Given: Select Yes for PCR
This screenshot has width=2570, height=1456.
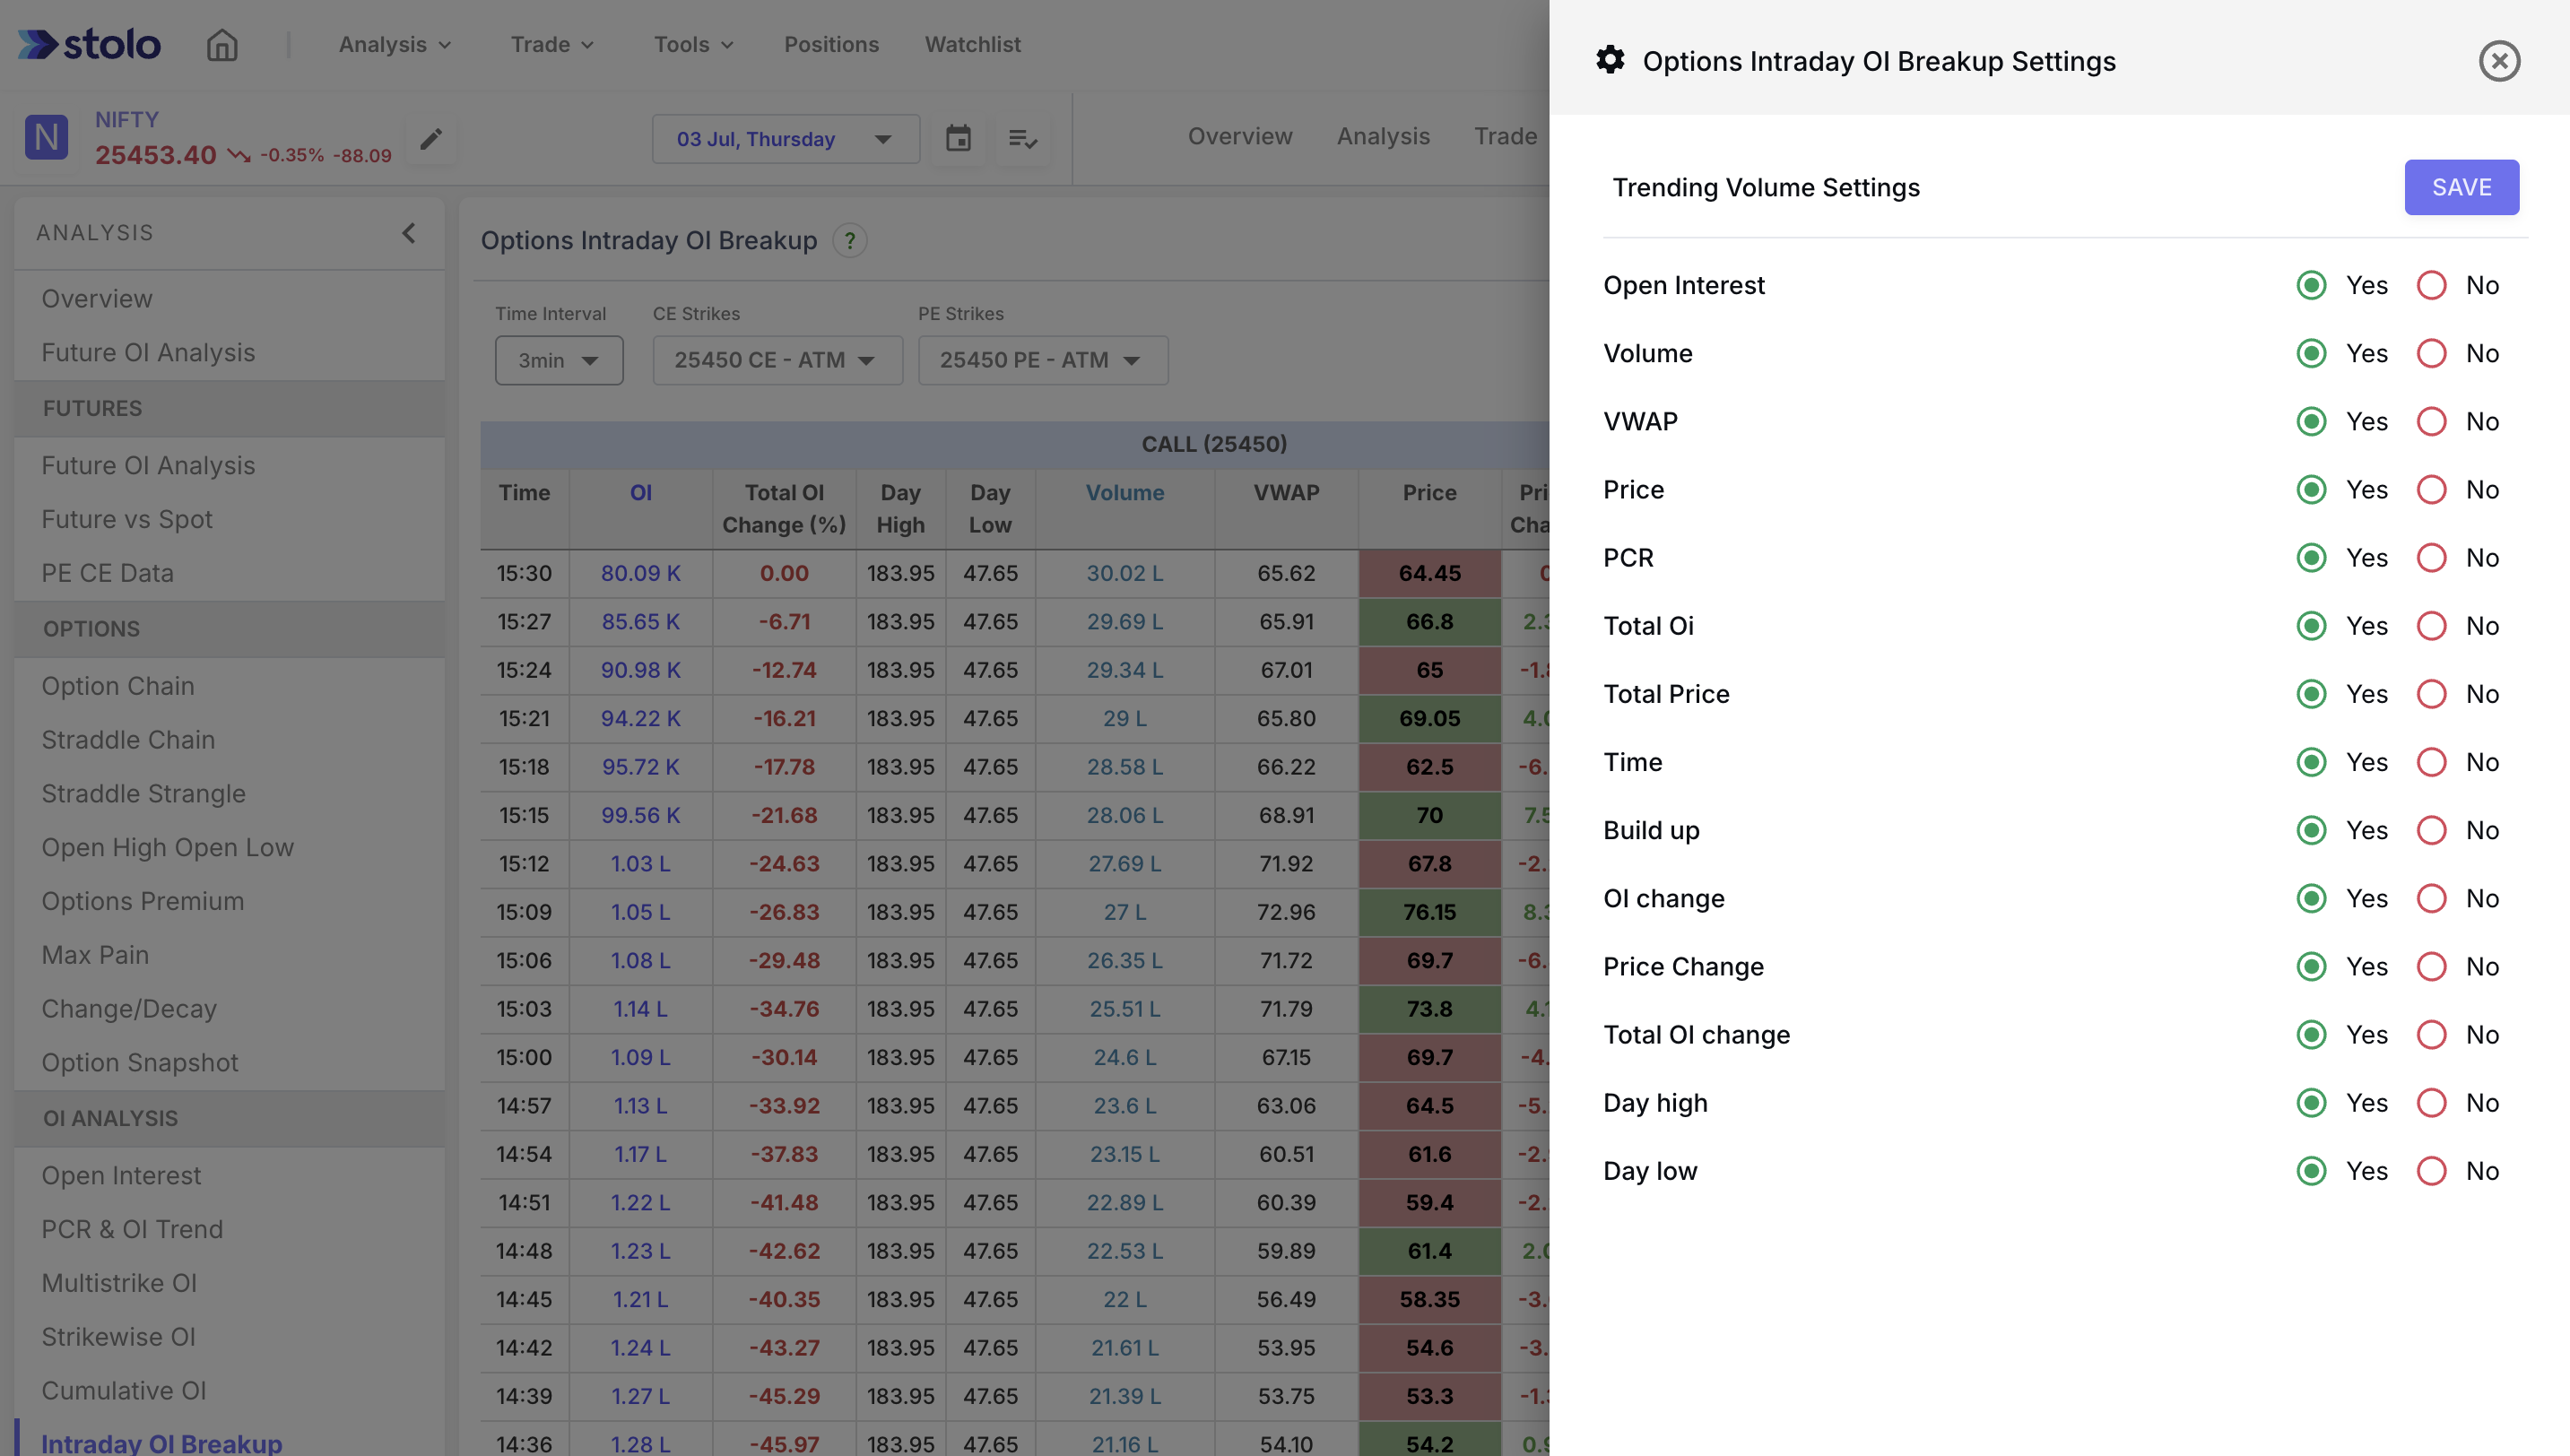Looking at the screenshot, I should (2310, 557).
